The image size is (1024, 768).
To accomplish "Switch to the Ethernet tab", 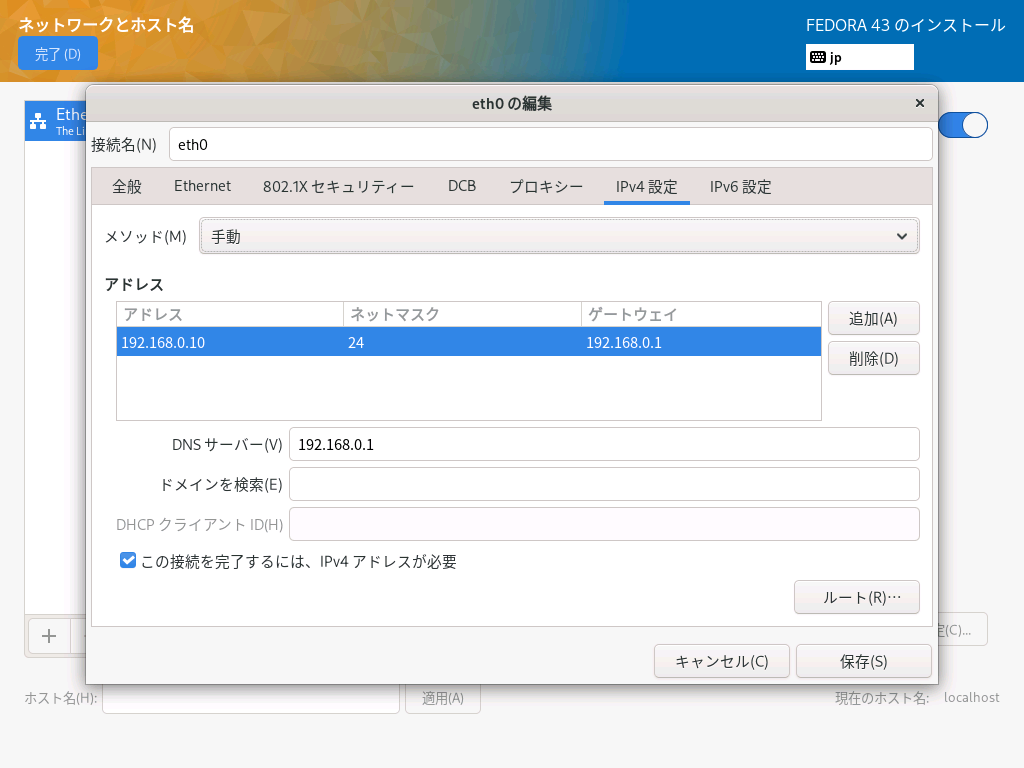I will [202, 186].
